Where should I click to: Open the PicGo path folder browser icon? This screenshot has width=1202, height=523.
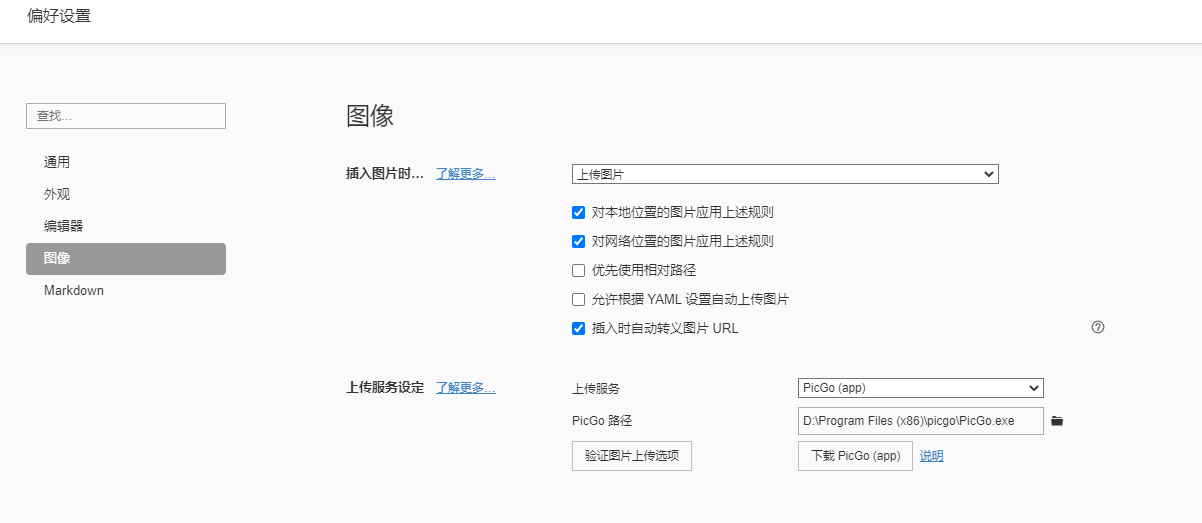coord(1057,421)
